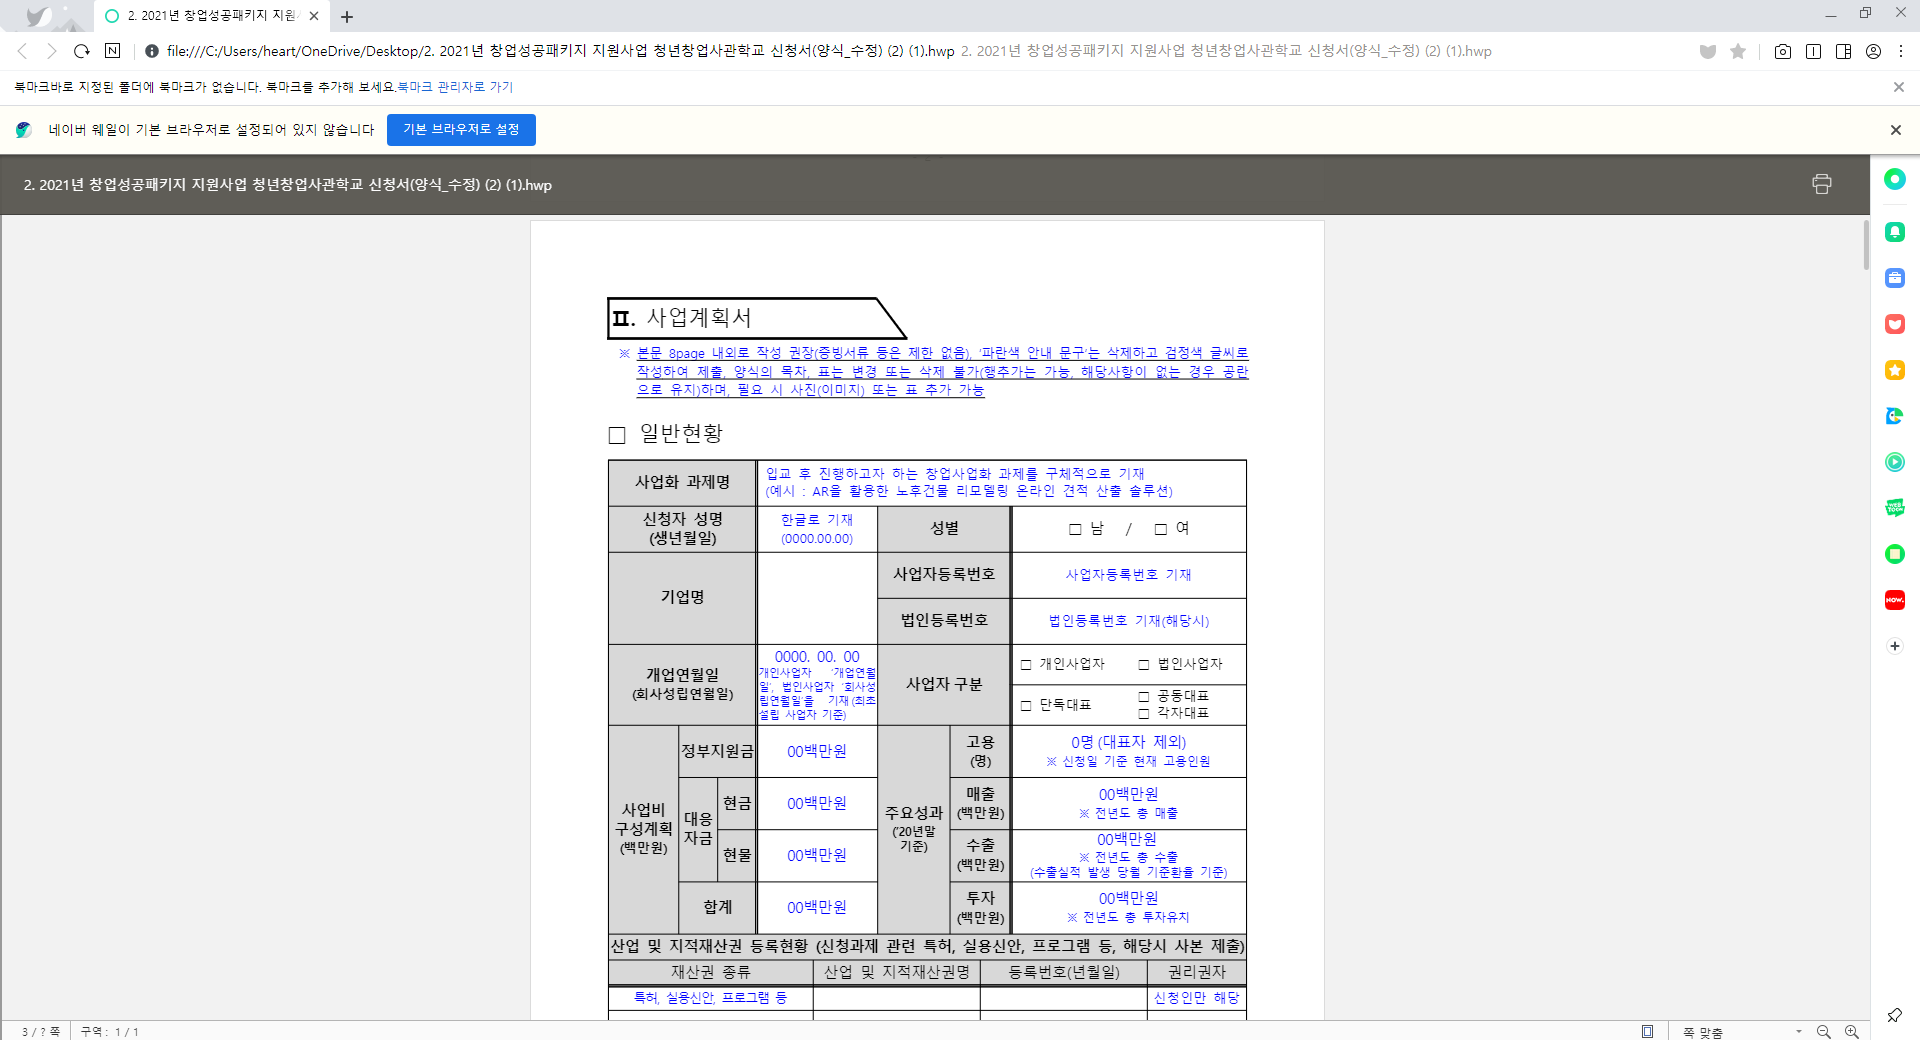
Task: Open the yellow star favorites sidebar icon
Action: coord(1895,370)
